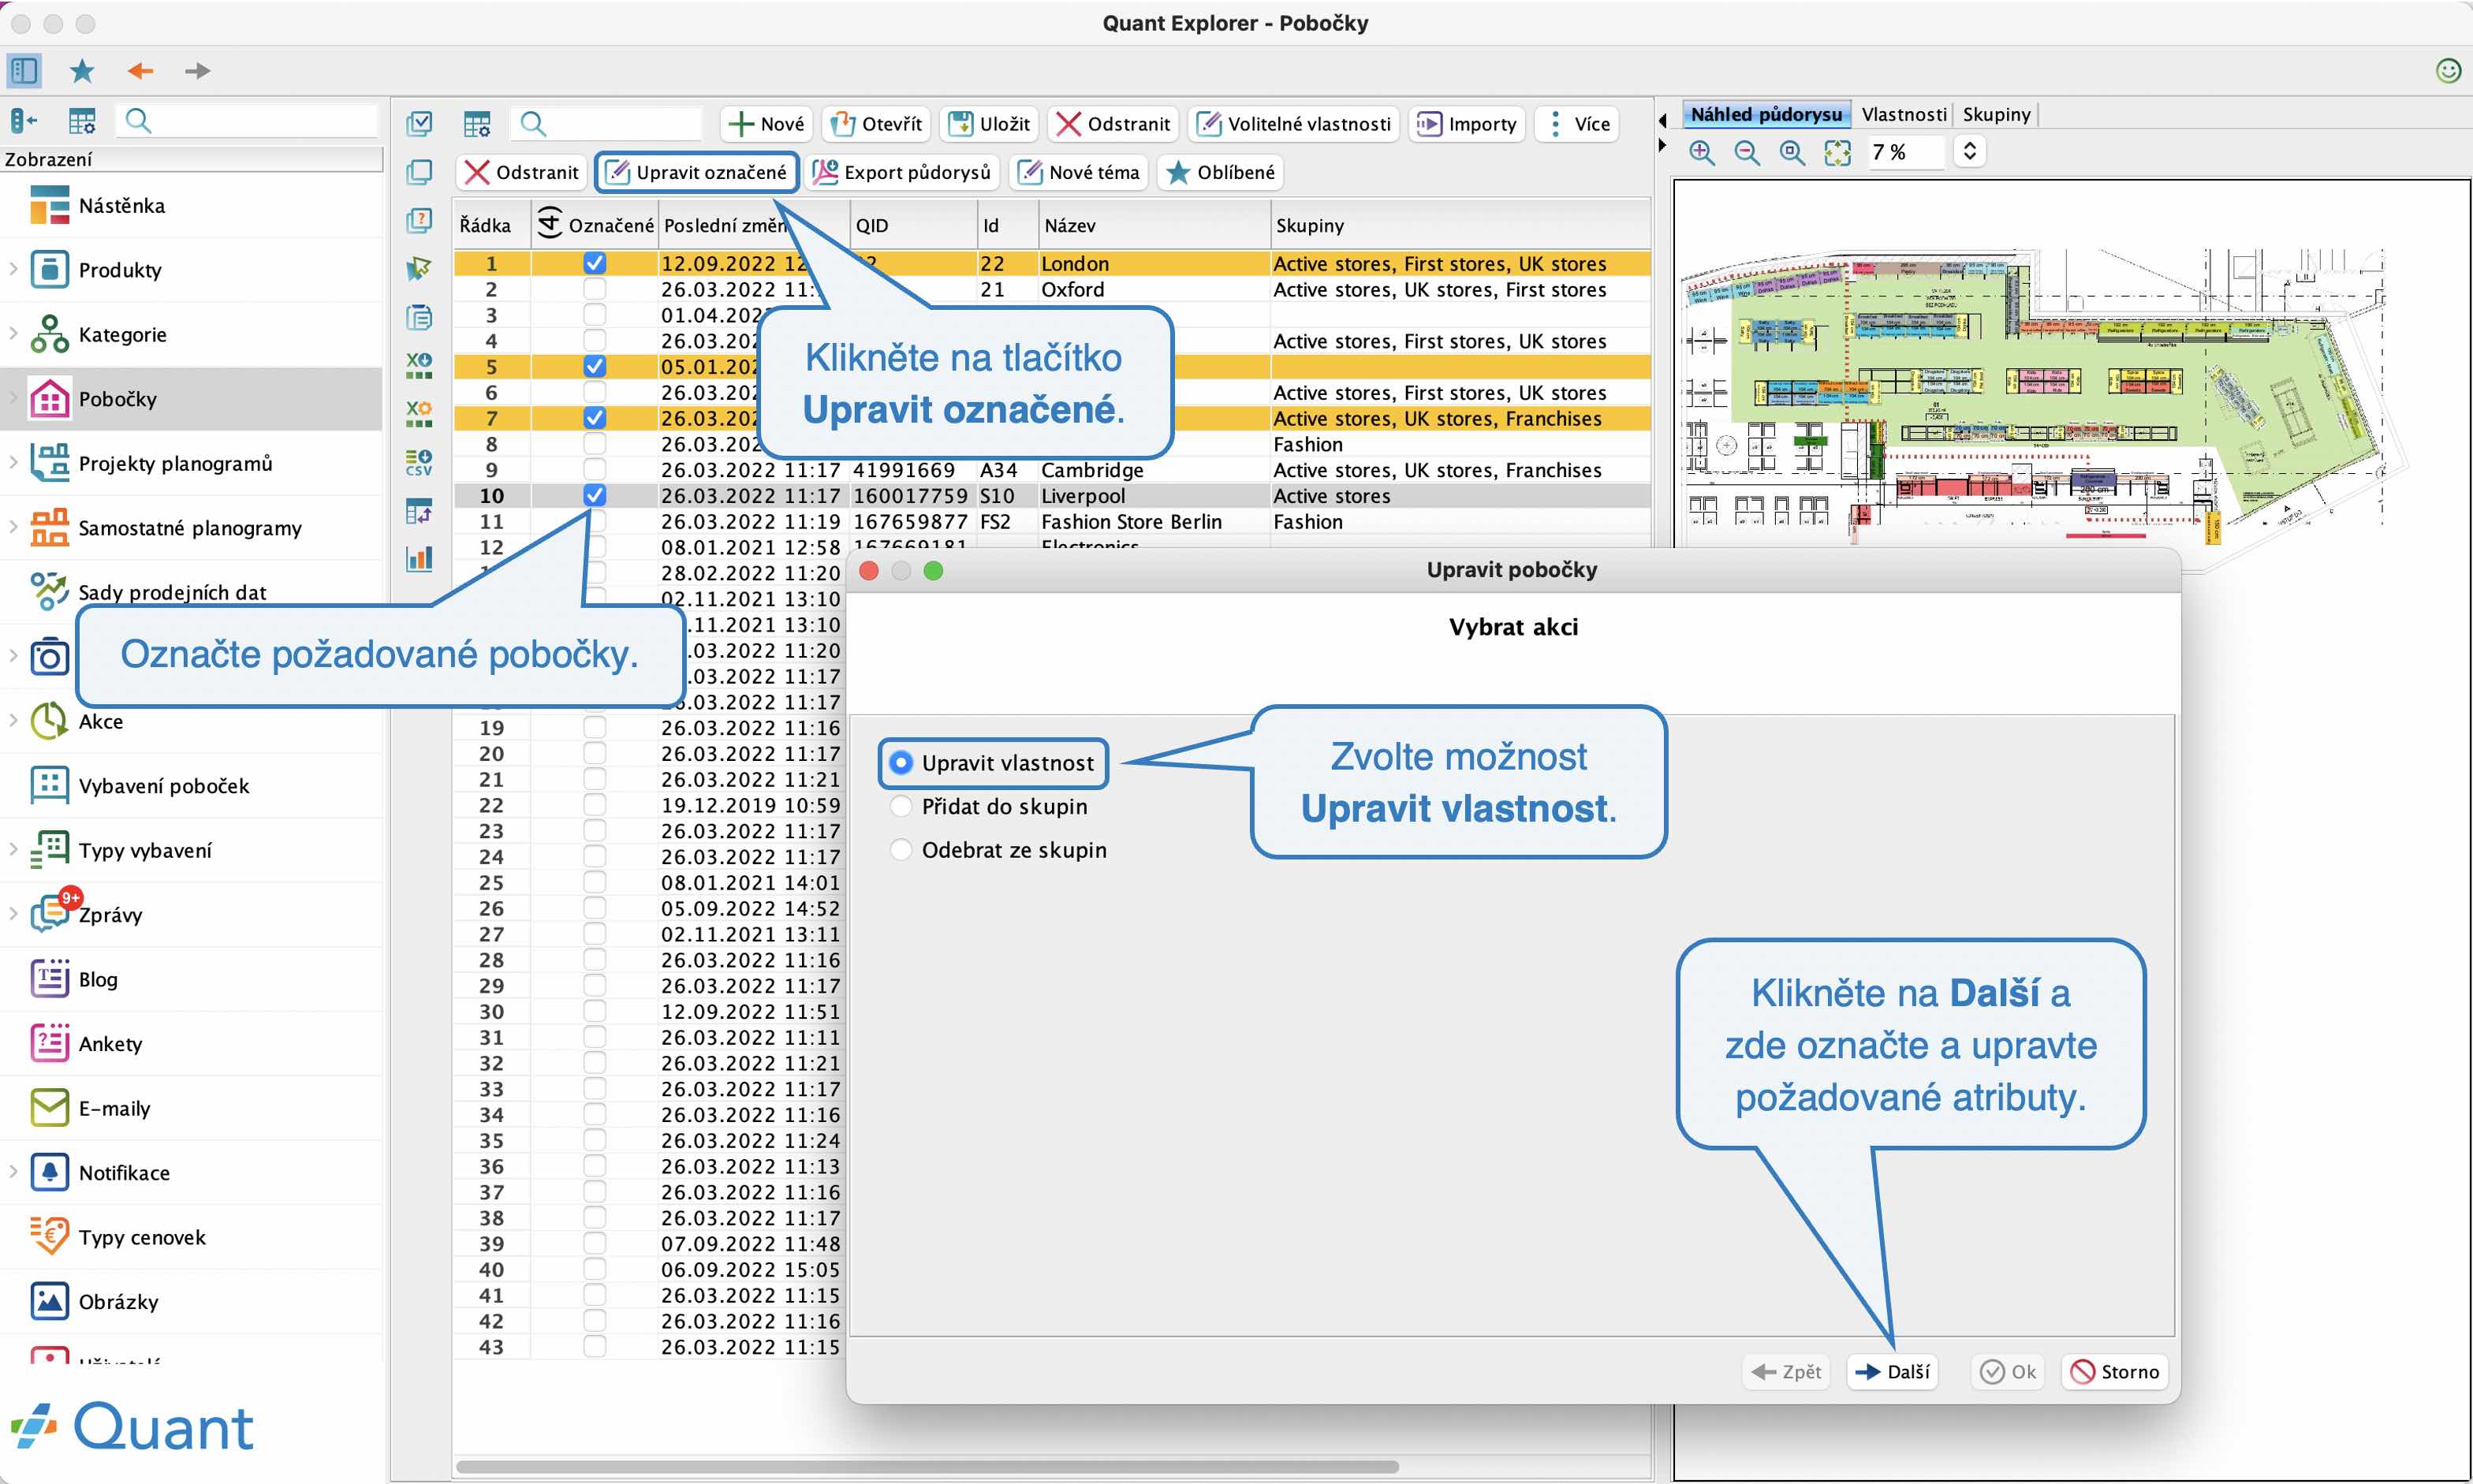Click the Upravit označené button
This screenshot has height=1484, width=2473.
pyautogui.click(x=697, y=172)
